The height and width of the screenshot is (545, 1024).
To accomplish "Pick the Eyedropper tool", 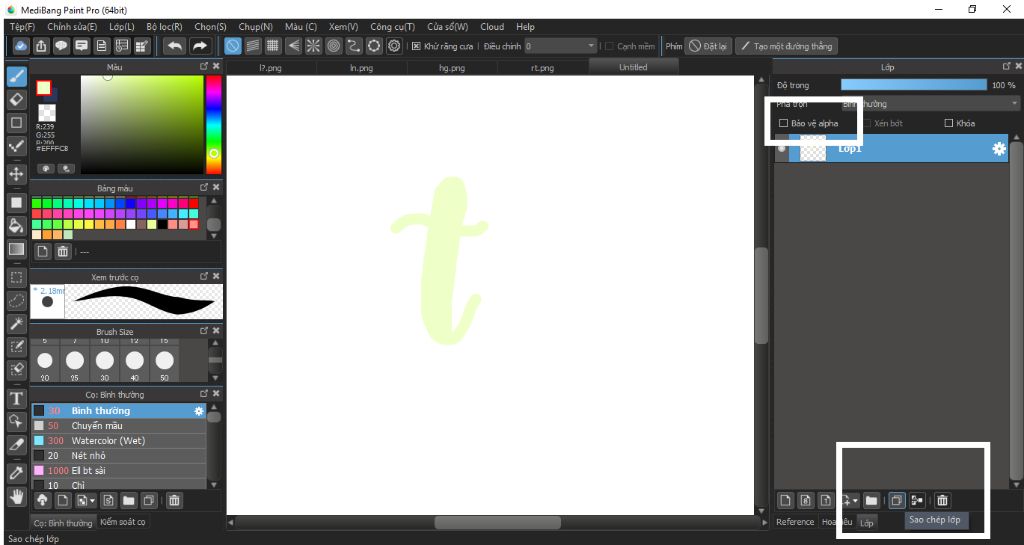I will pos(16,473).
